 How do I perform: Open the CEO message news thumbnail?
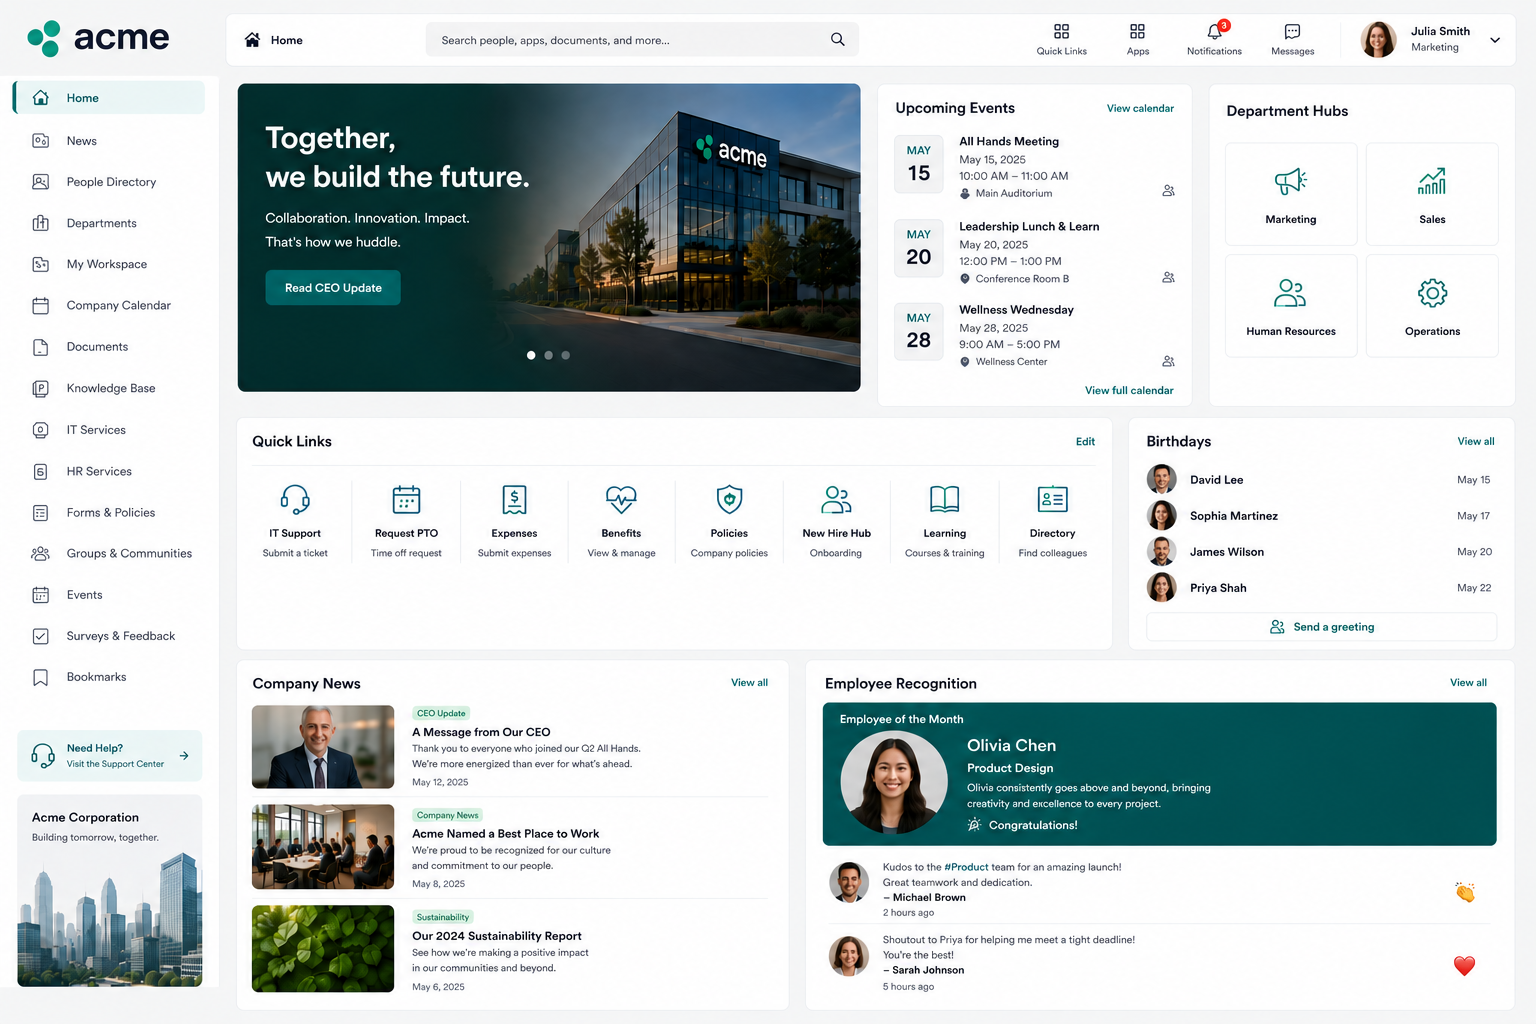323,747
